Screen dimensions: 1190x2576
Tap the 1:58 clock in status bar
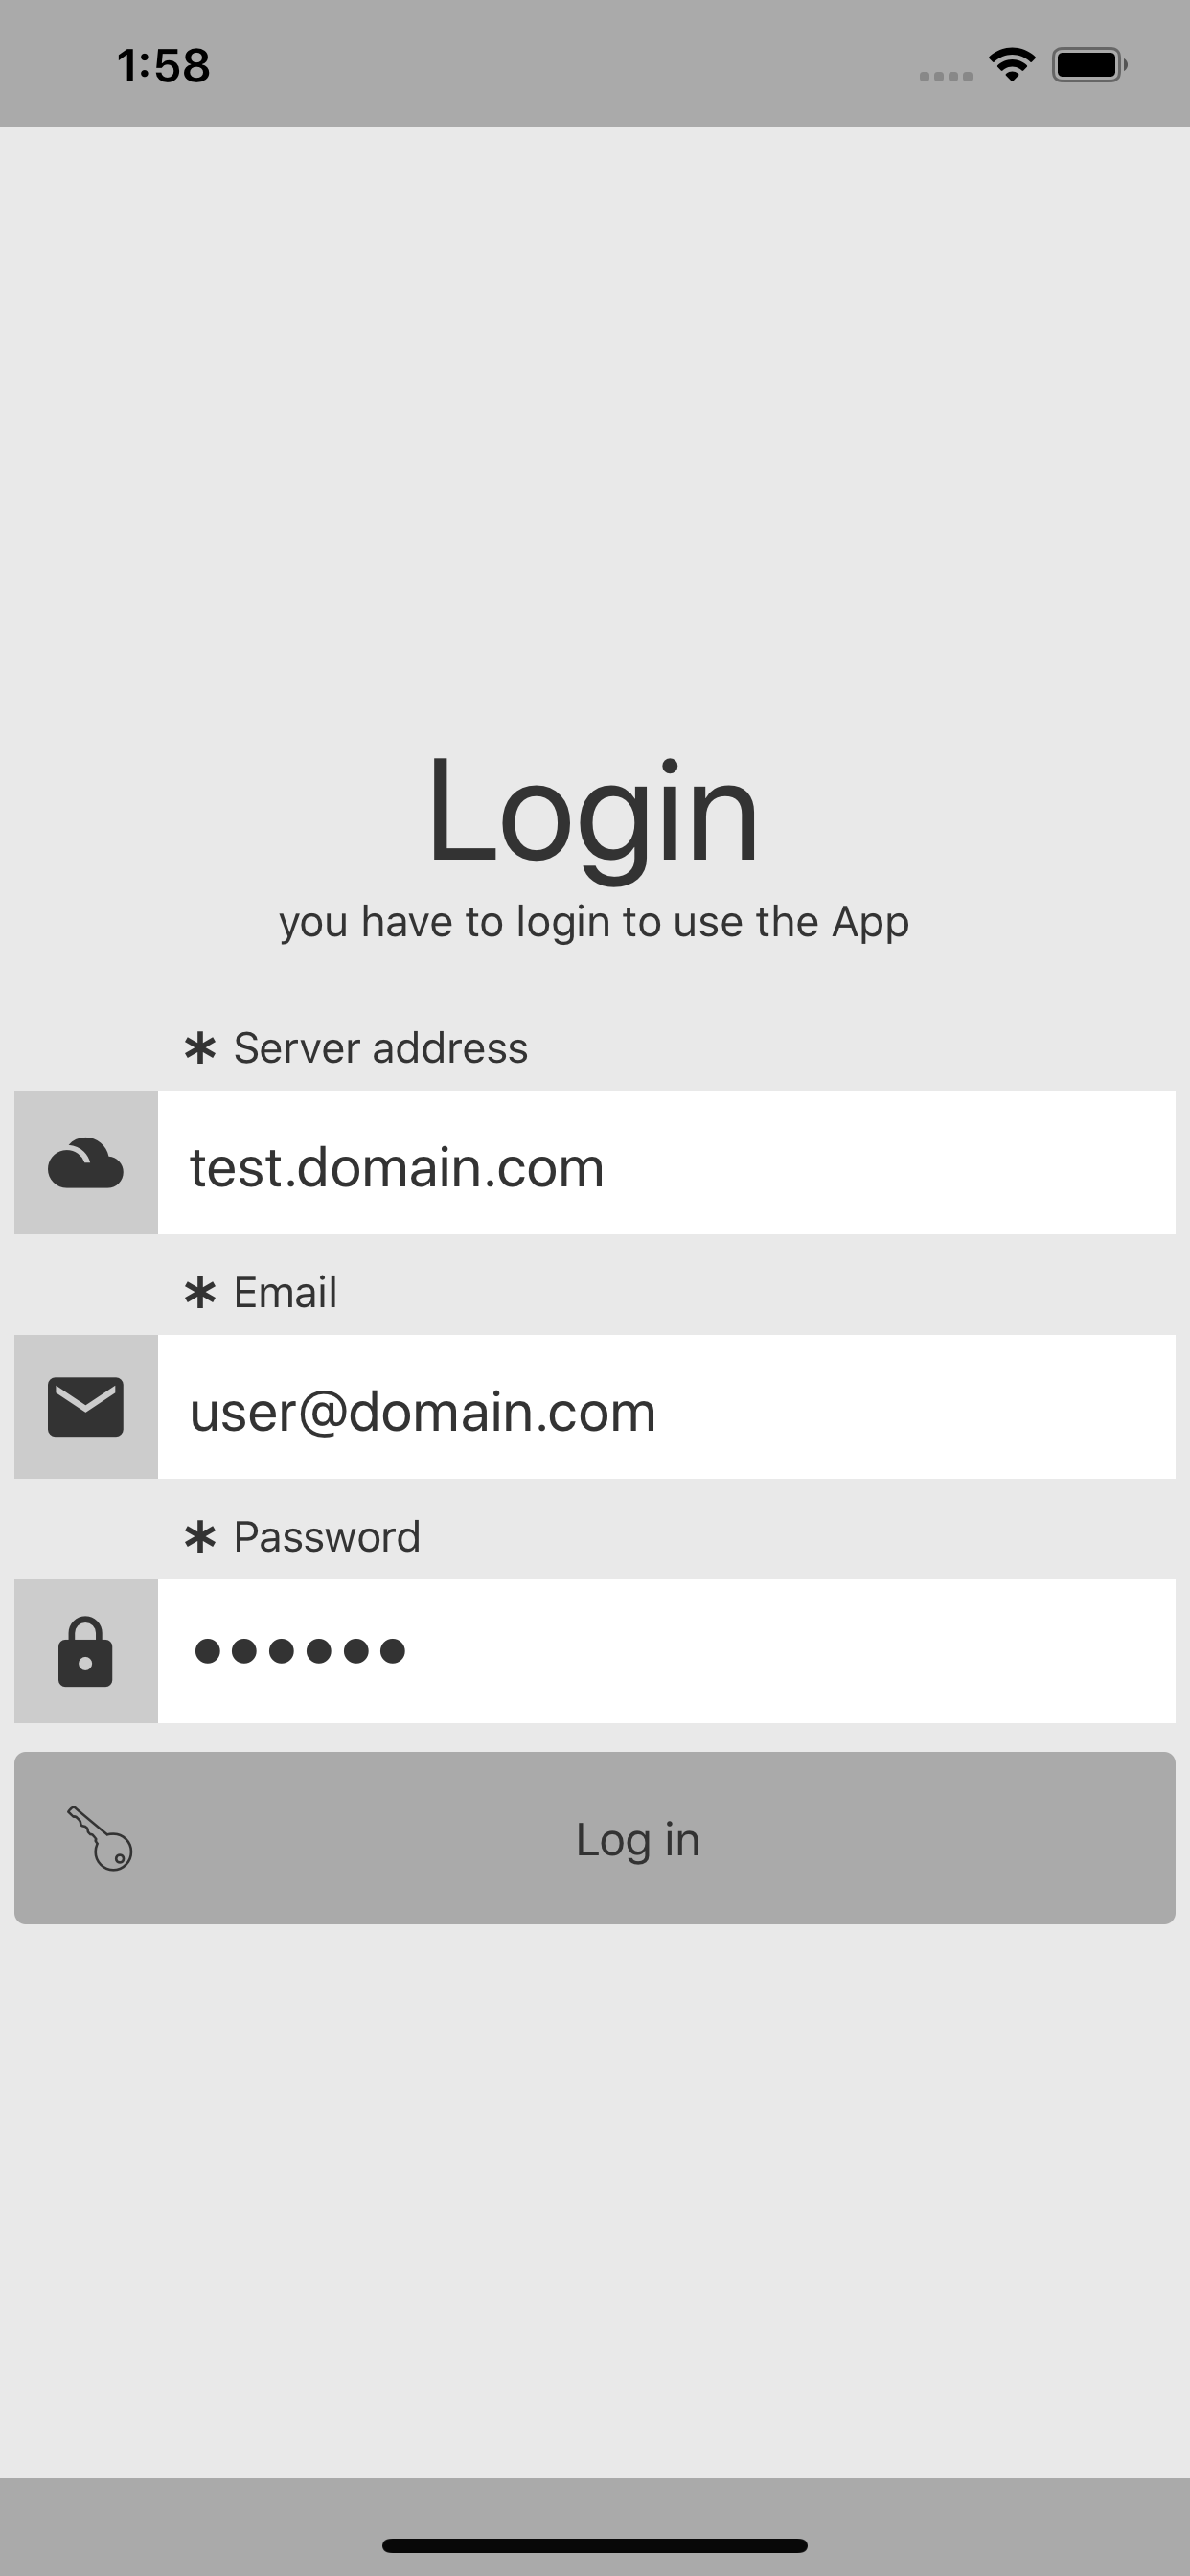pyautogui.click(x=164, y=66)
